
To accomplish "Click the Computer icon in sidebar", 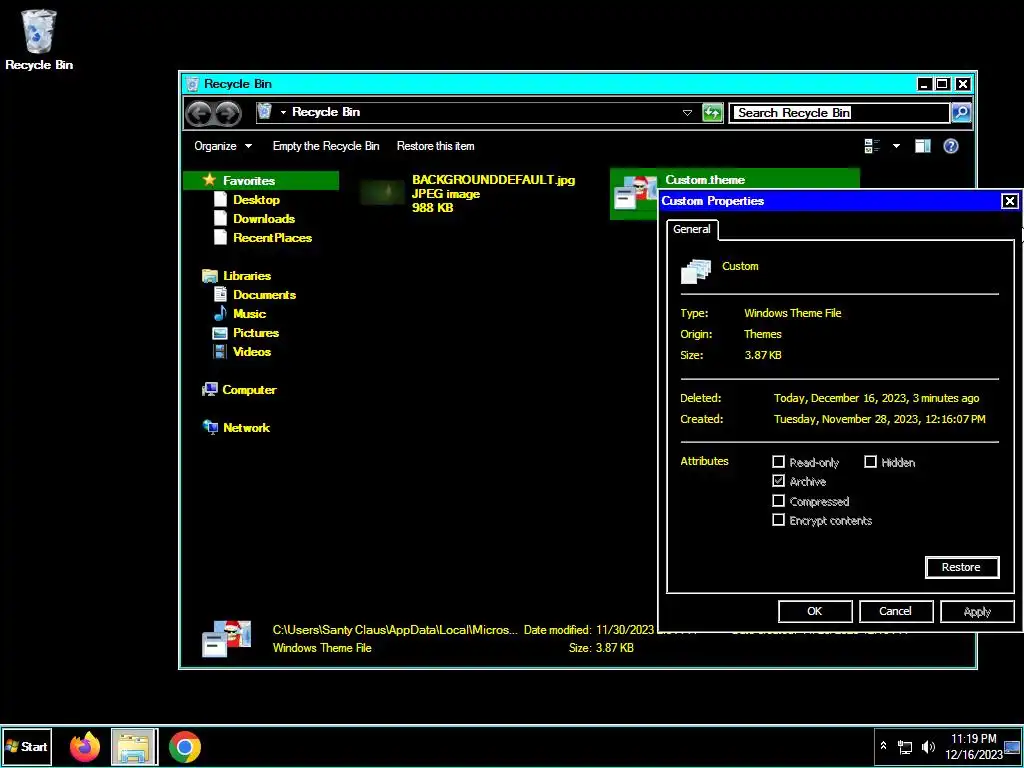I will (210, 390).
